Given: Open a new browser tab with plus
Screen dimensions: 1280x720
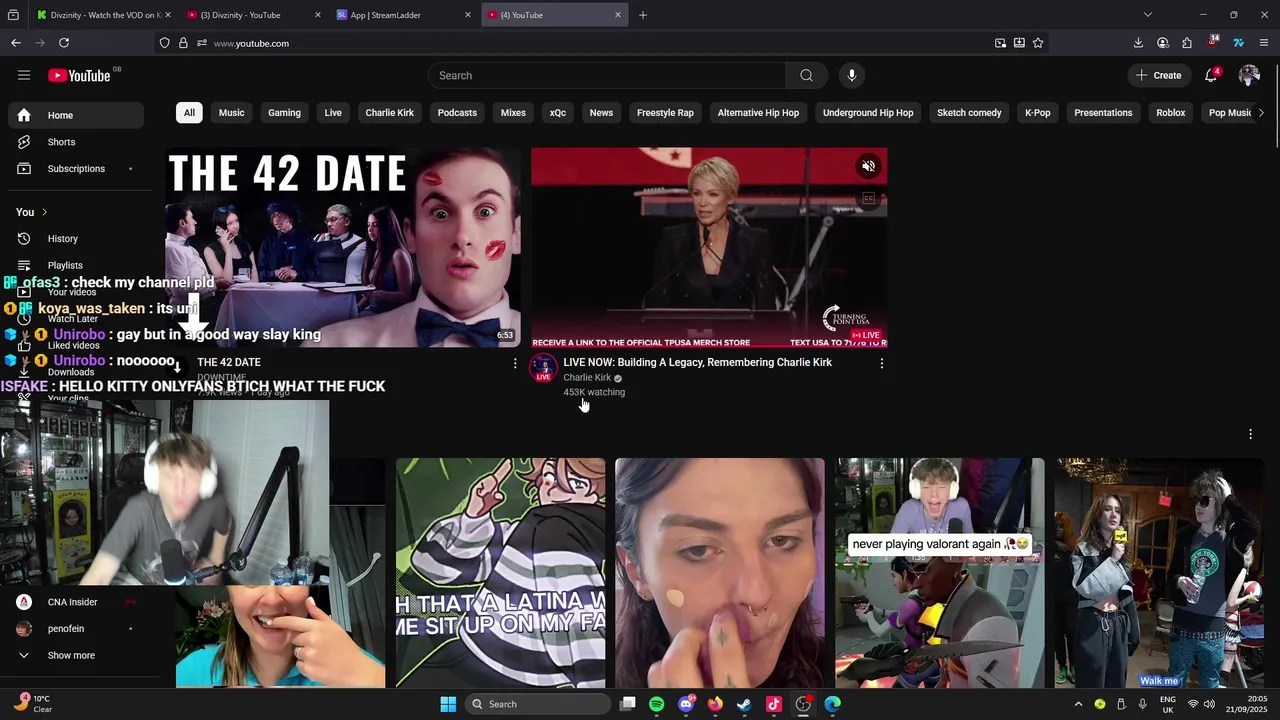Looking at the screenshot, I should click(643, 15).
